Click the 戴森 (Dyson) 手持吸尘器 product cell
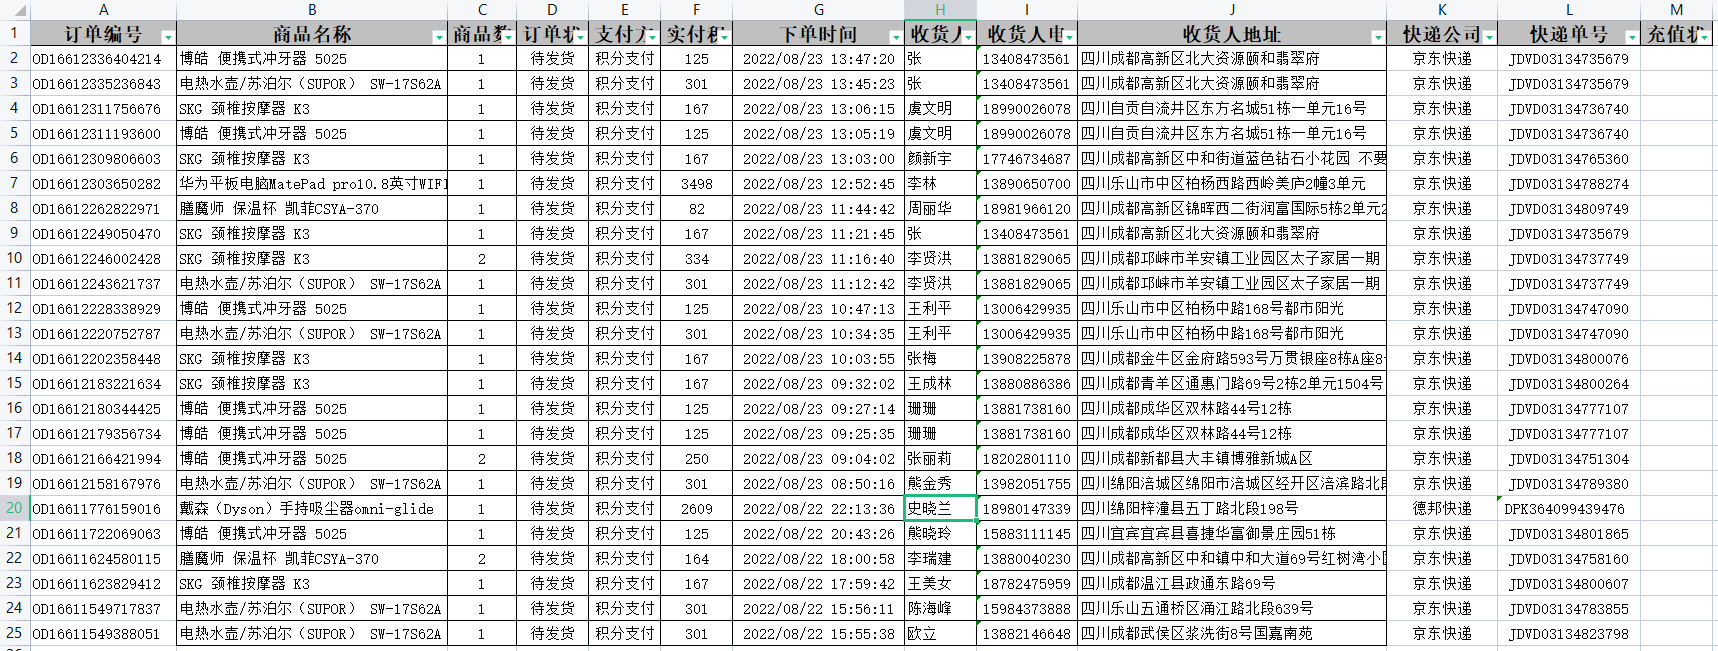This screenshot has width=1718, height=651. coord(312,509)
